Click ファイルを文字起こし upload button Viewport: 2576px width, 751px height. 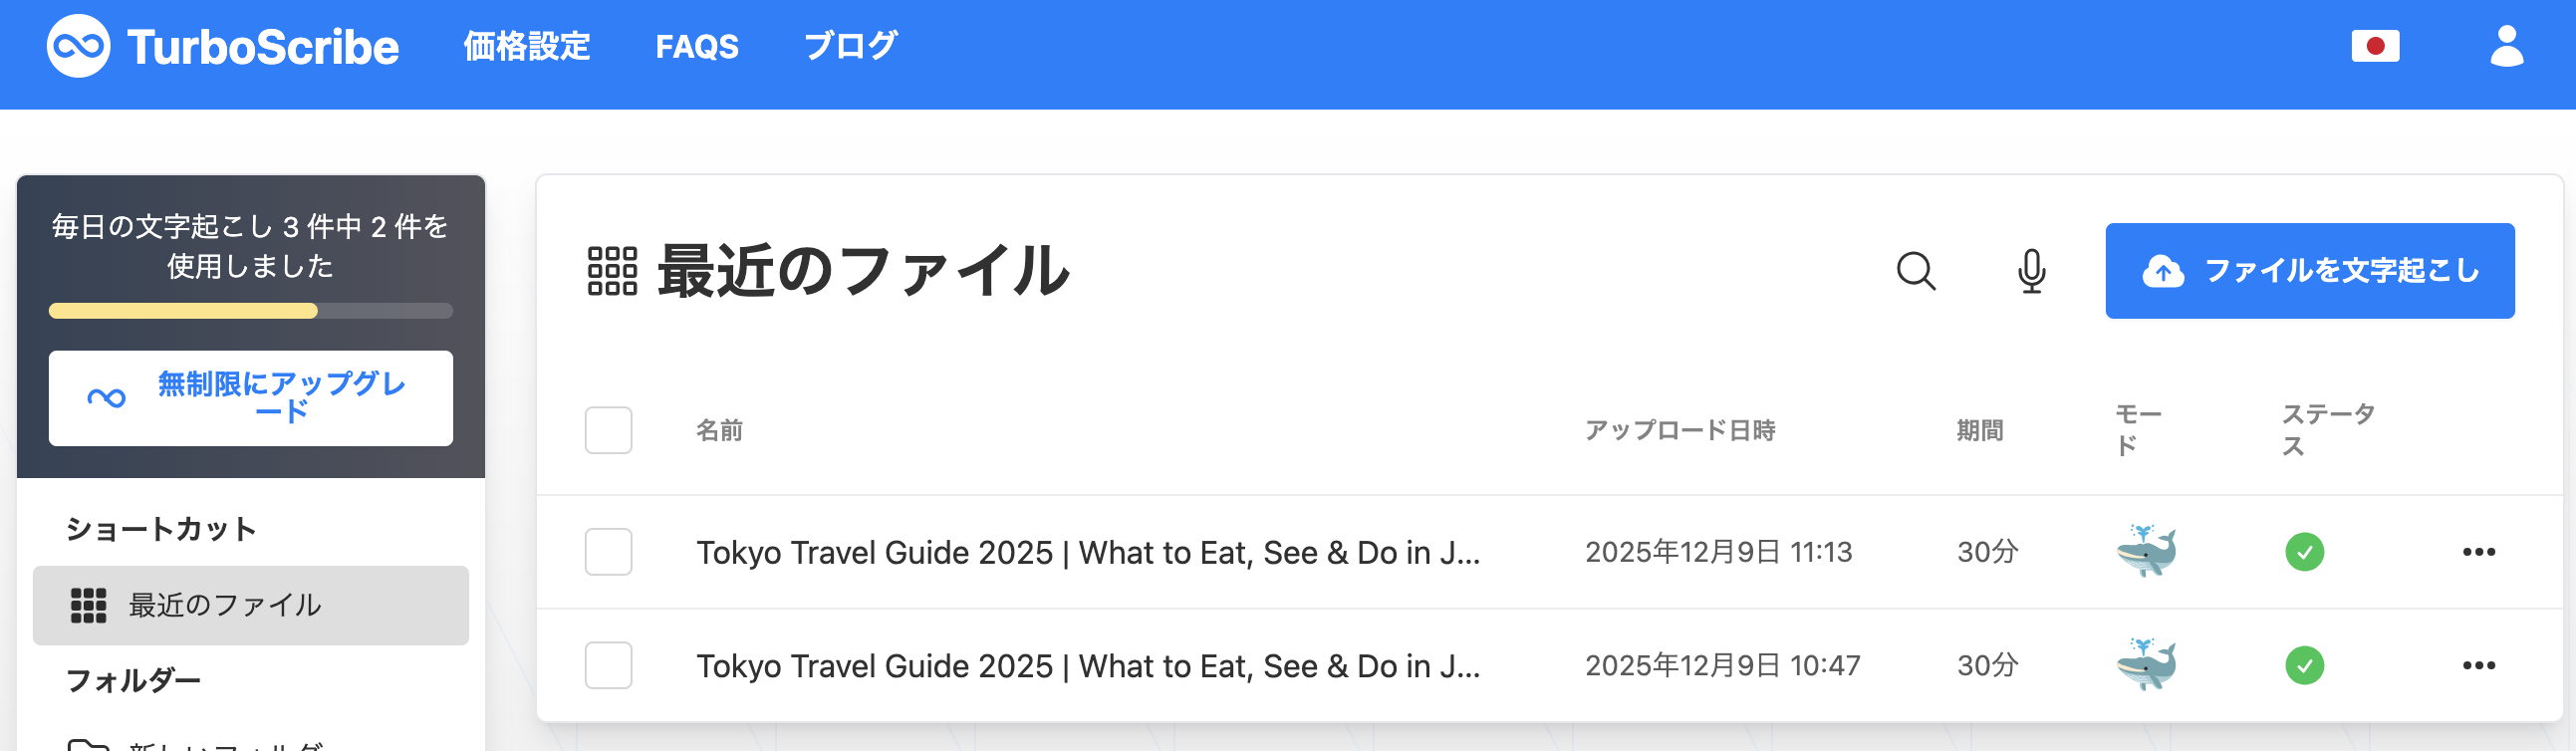2310,270
